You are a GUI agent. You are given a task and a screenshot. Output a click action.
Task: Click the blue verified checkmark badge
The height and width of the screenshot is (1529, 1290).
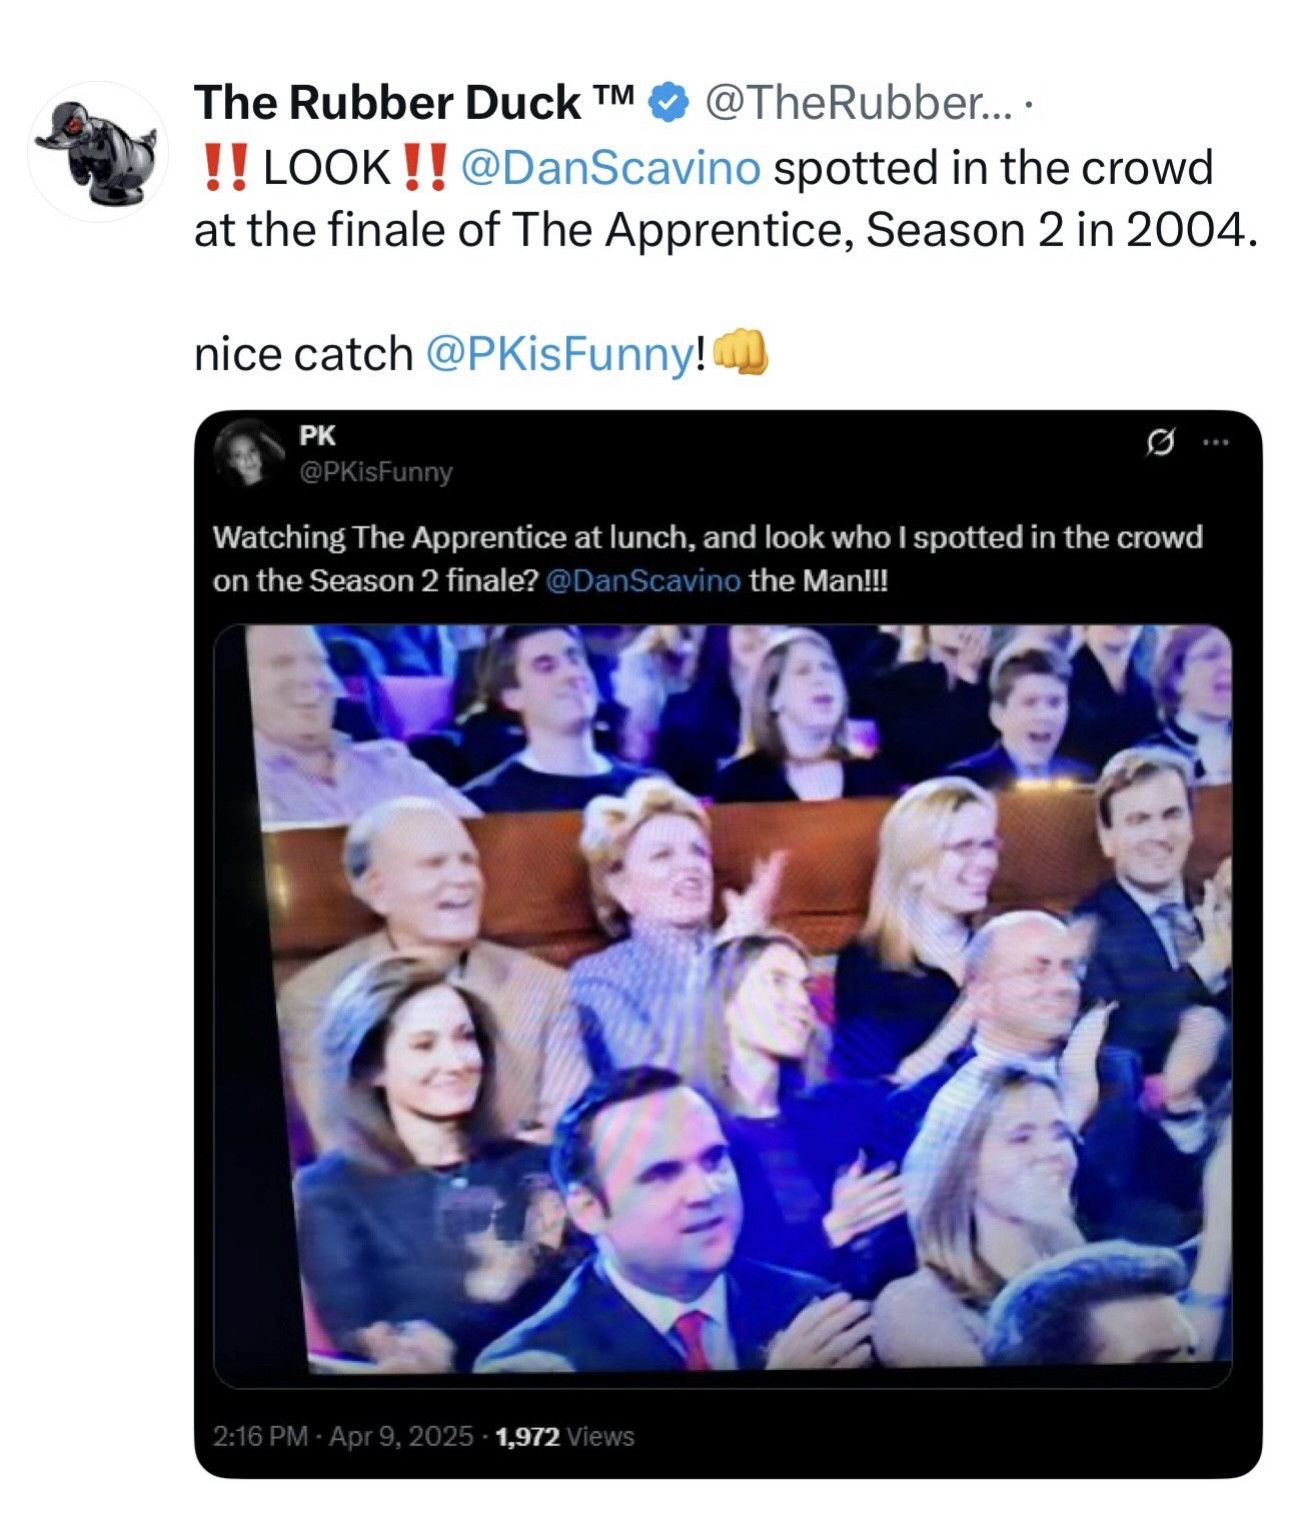(669, 102)
